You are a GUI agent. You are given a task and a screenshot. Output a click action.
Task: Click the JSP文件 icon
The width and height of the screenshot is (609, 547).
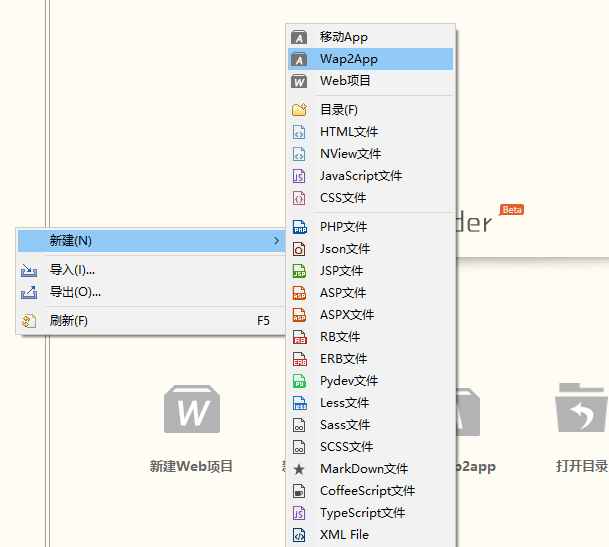pos(299,271)
